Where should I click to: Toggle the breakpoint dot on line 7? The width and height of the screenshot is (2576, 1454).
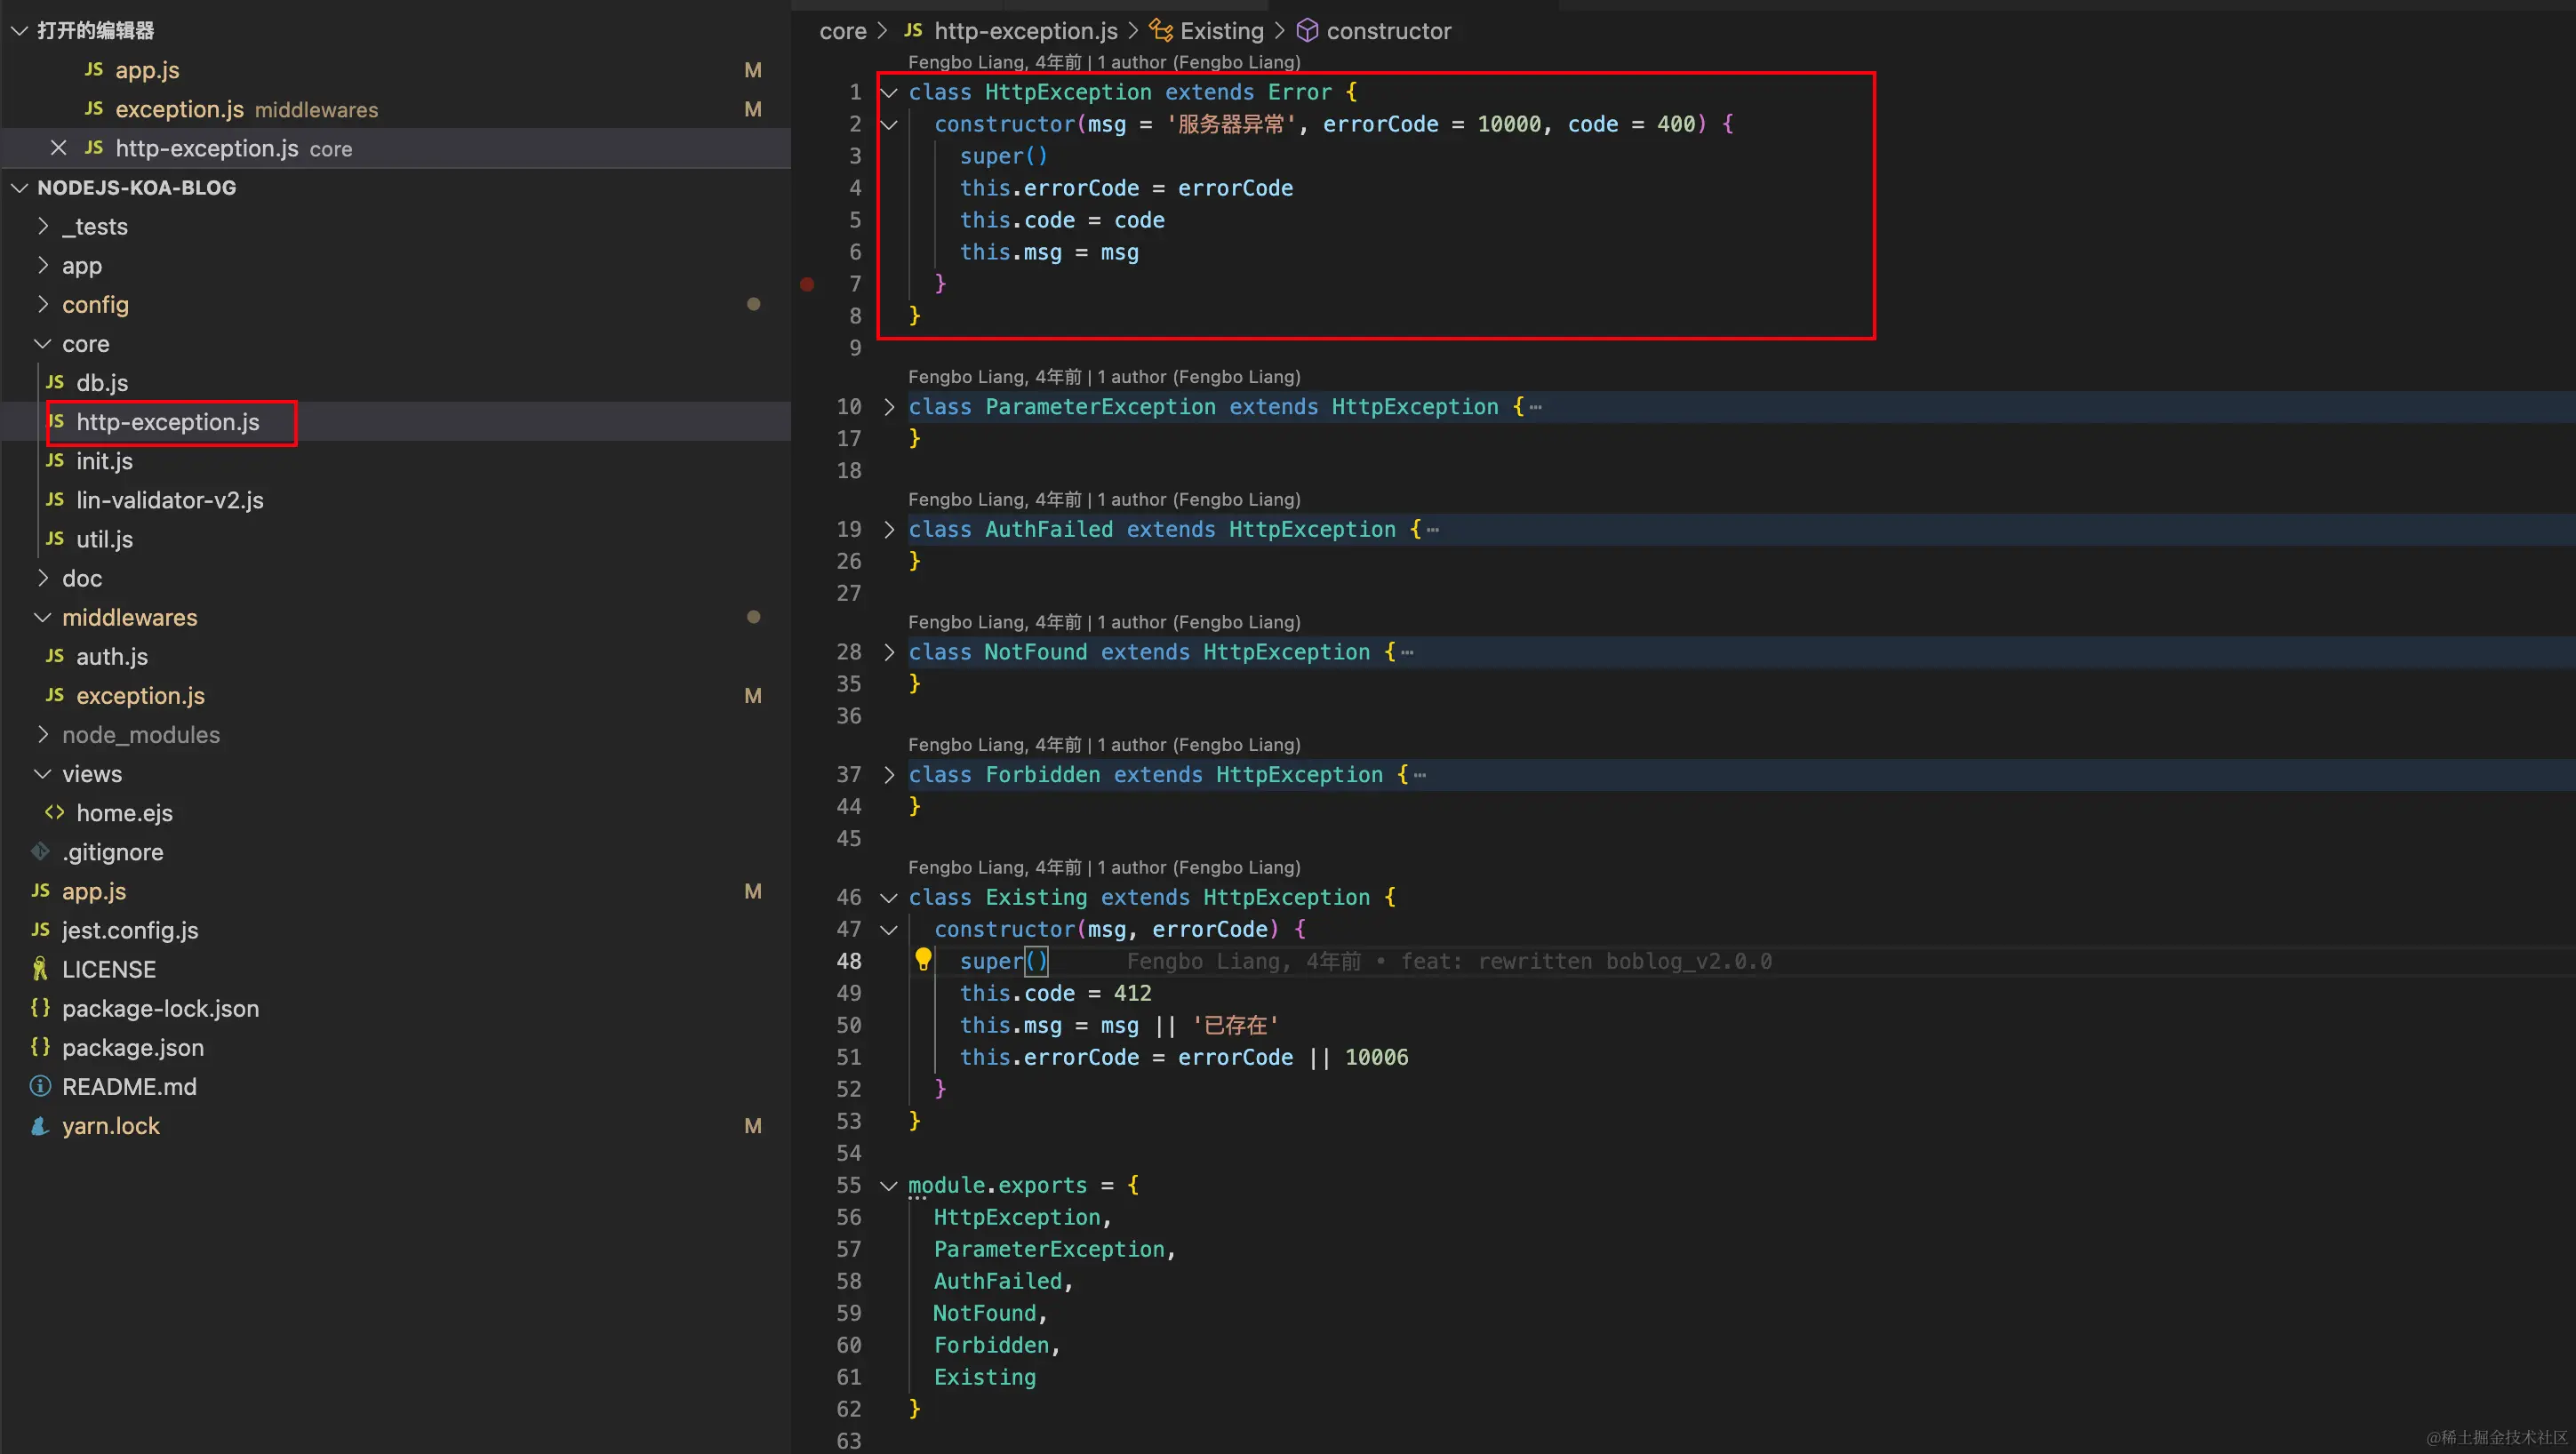click(807, 284)
